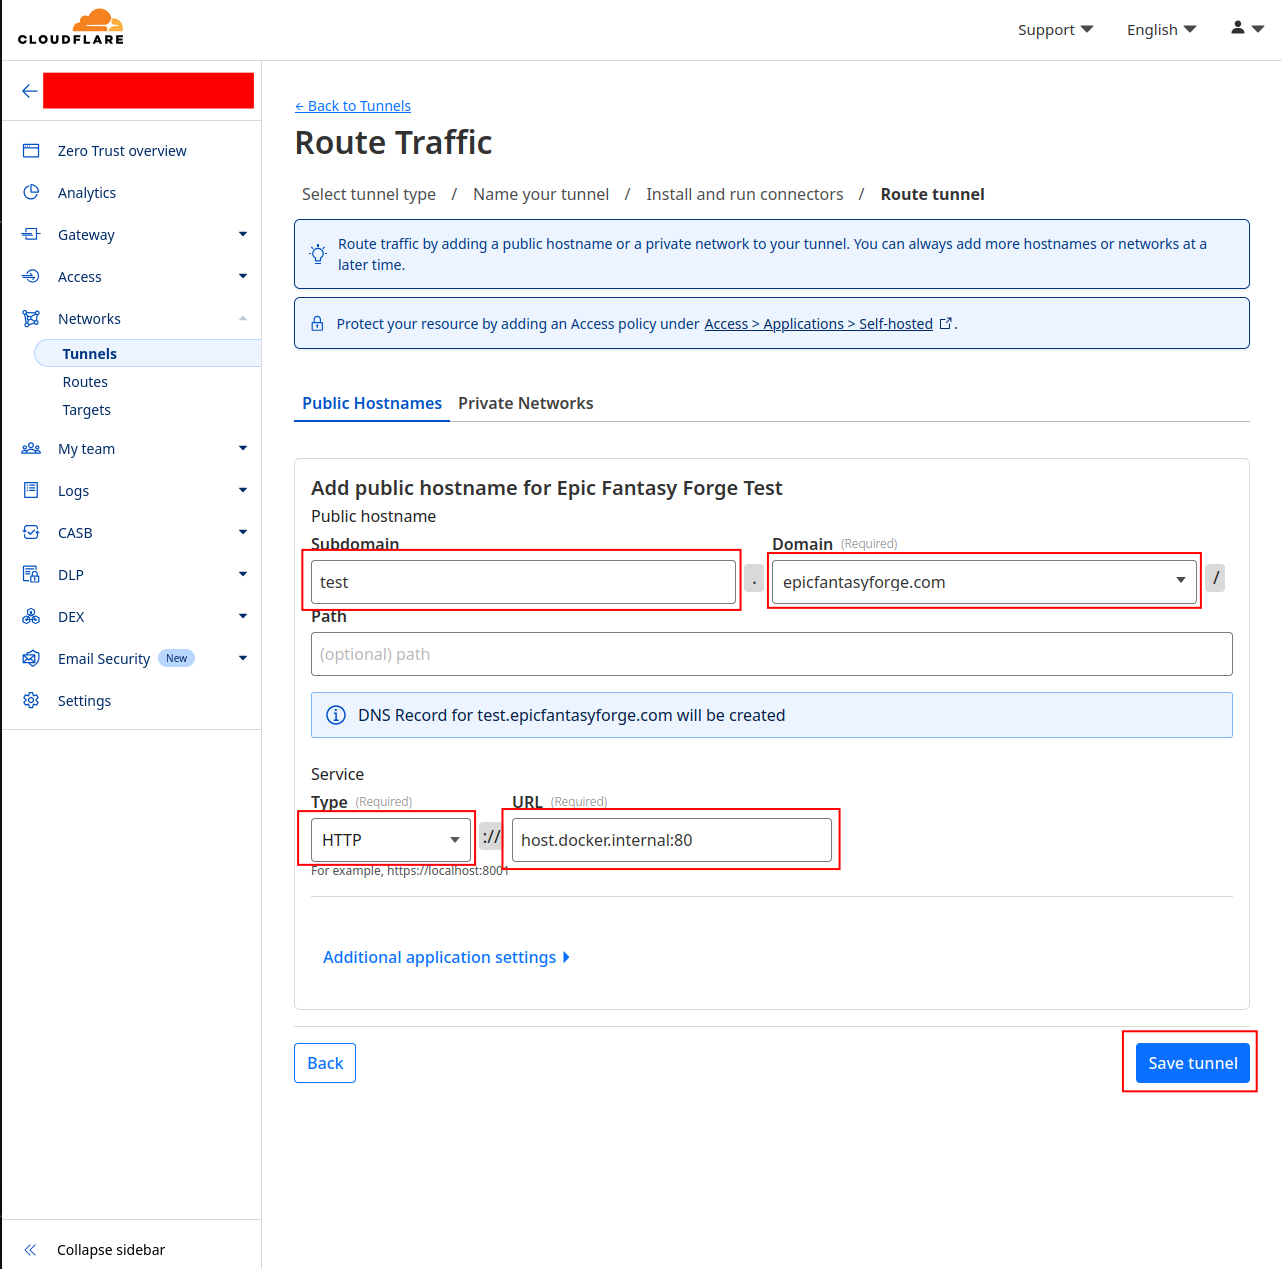Image resolution: width=1282 pixels, height=1269 pixels.
Task: Click the Gateway icon in sidebar
Action: (31, 235)
